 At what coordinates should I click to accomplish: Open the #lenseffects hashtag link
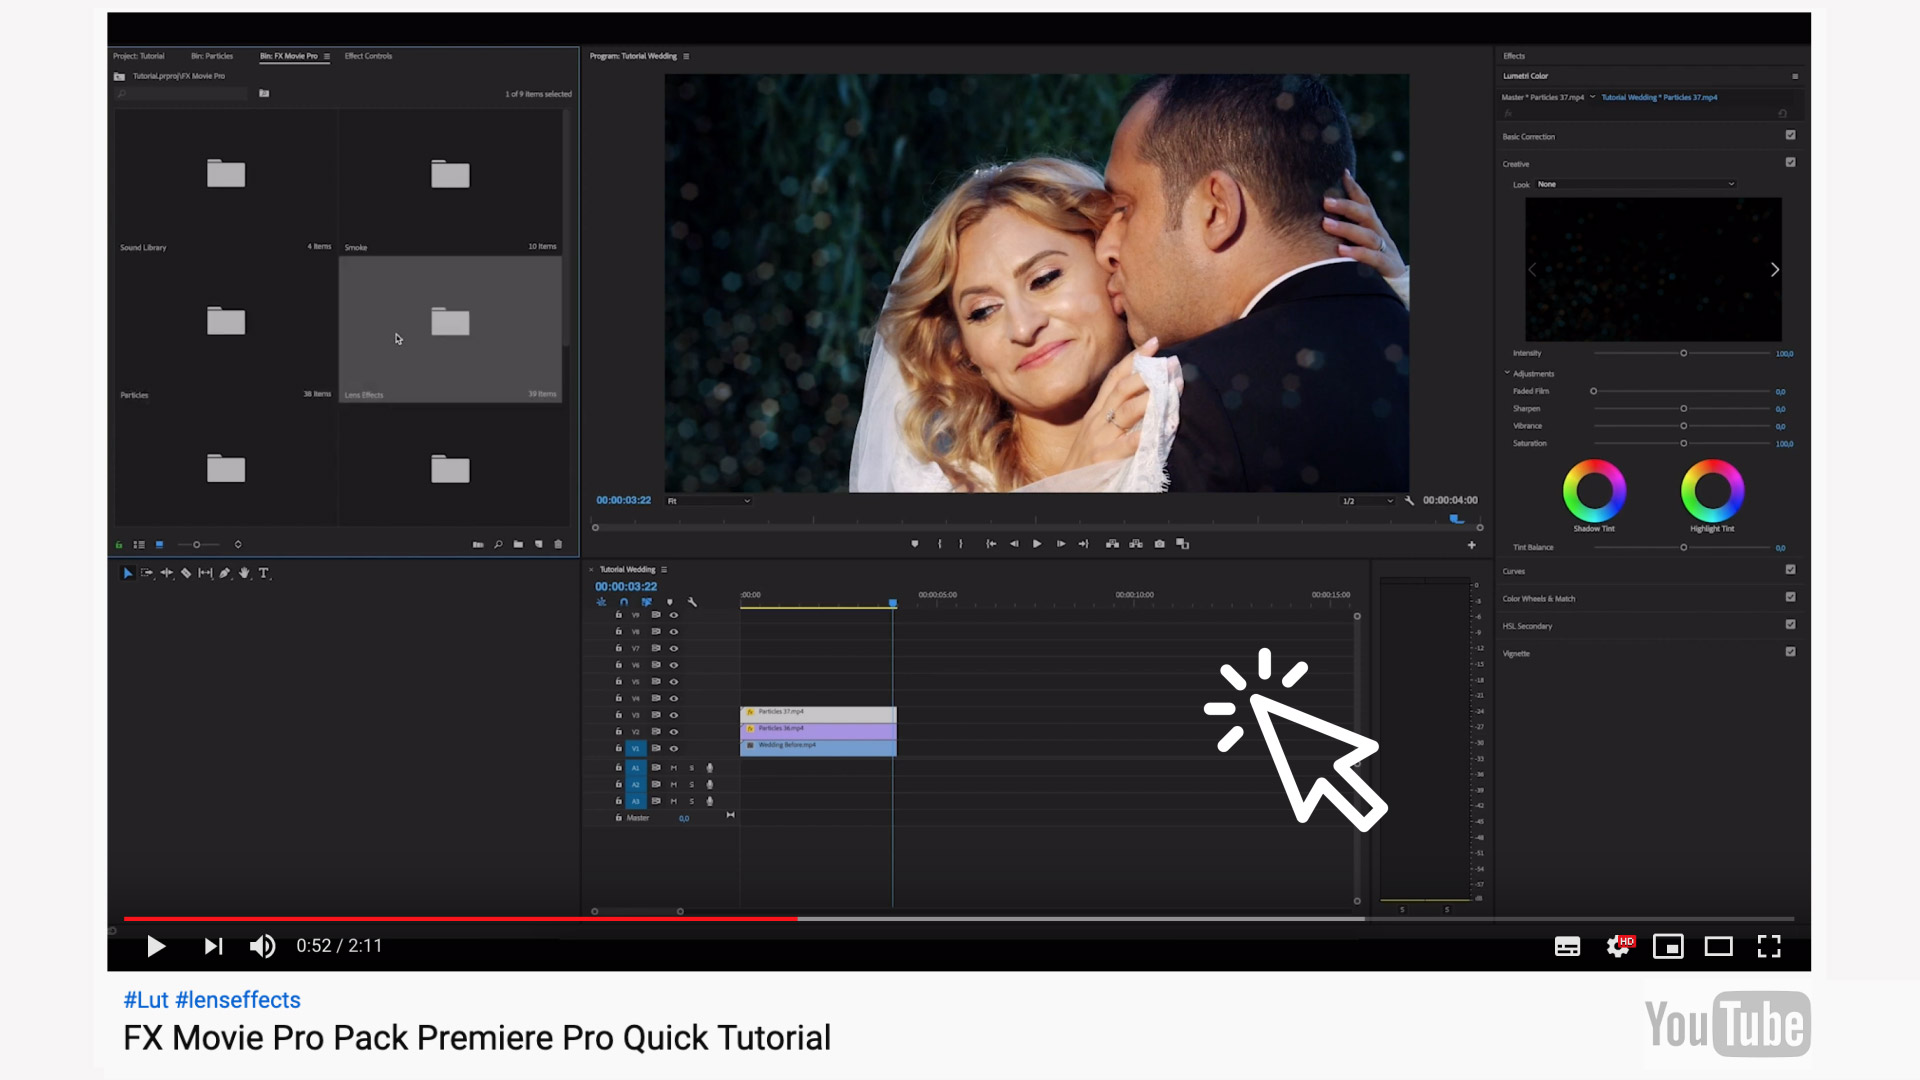pyautogui.click(x=238, y=1000)
